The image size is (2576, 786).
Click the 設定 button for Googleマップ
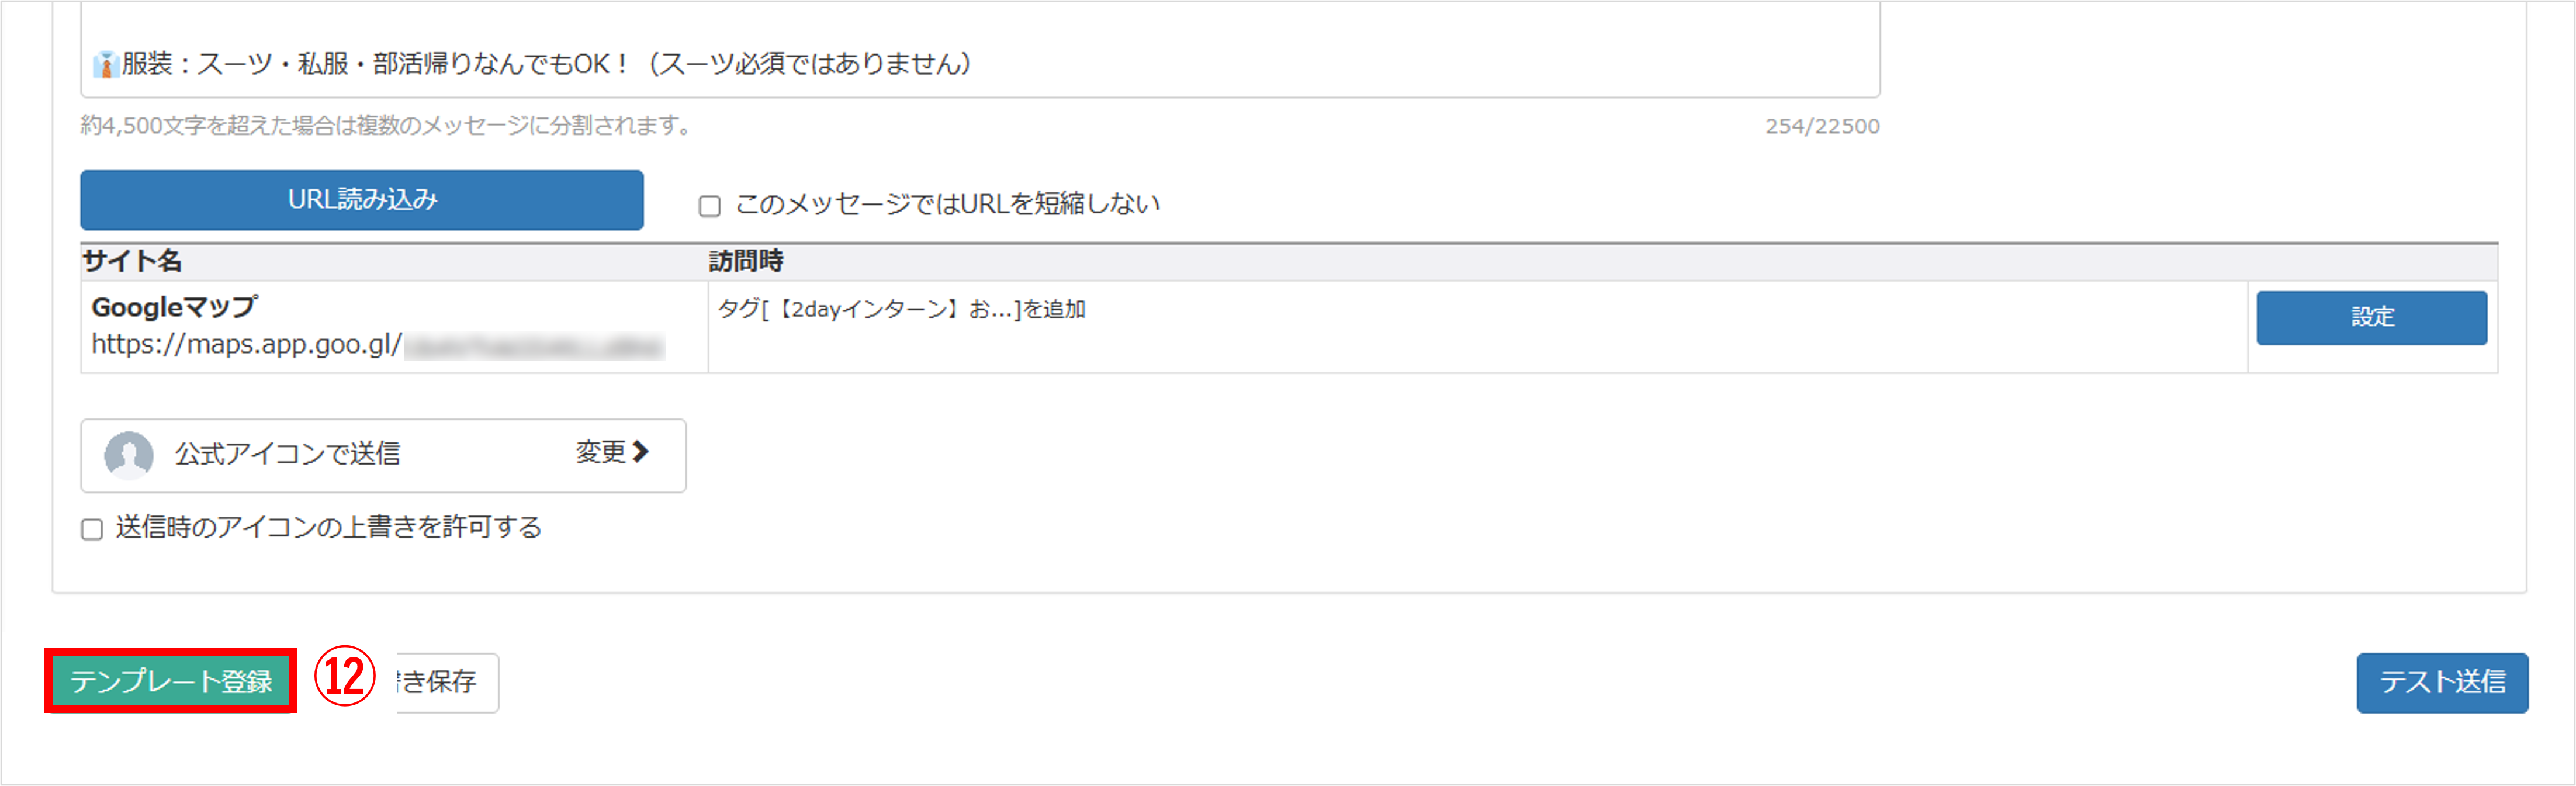point(2370,318)
